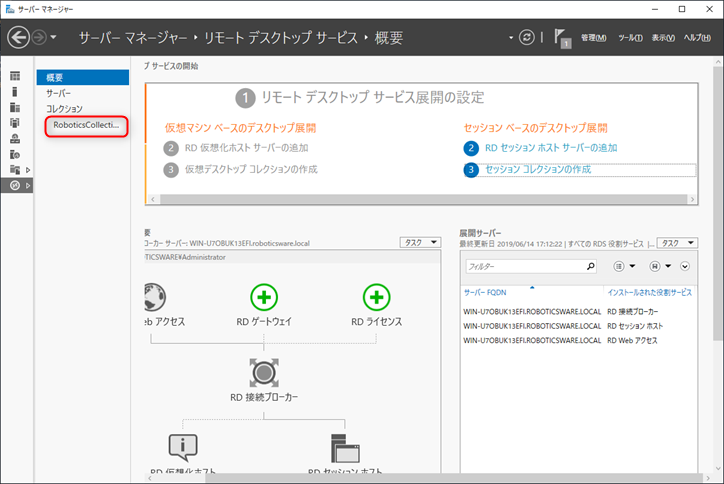Expand the filter options chevron button
Screen dimensions: 724x484
pyautogui.click(x=685, y=267)
